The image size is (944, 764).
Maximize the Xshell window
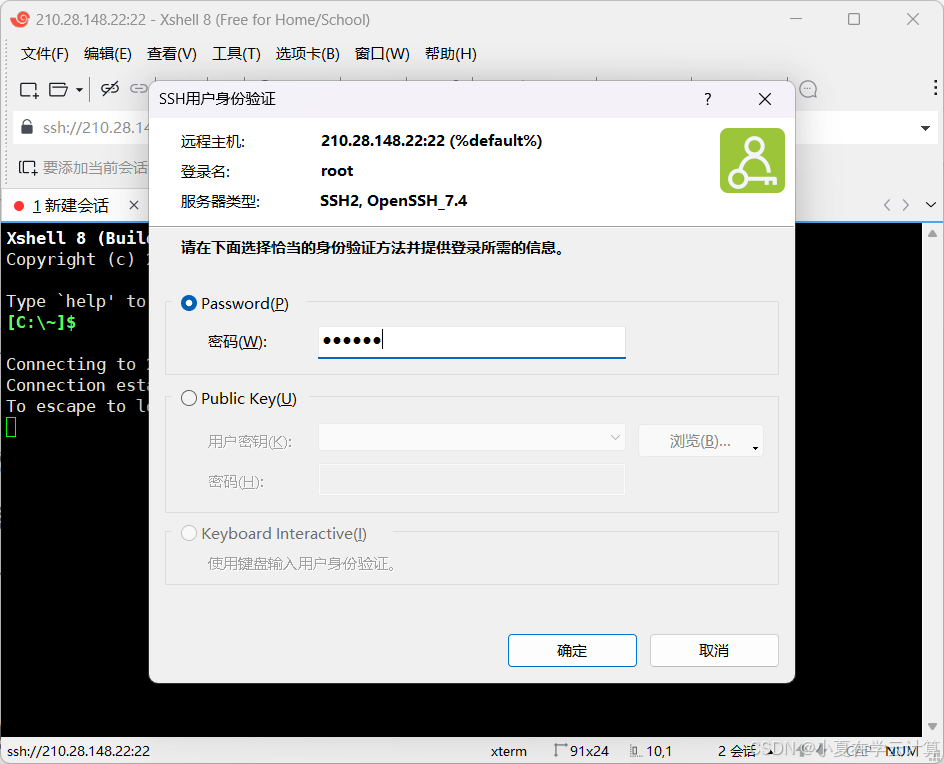[x=854, y=19]
